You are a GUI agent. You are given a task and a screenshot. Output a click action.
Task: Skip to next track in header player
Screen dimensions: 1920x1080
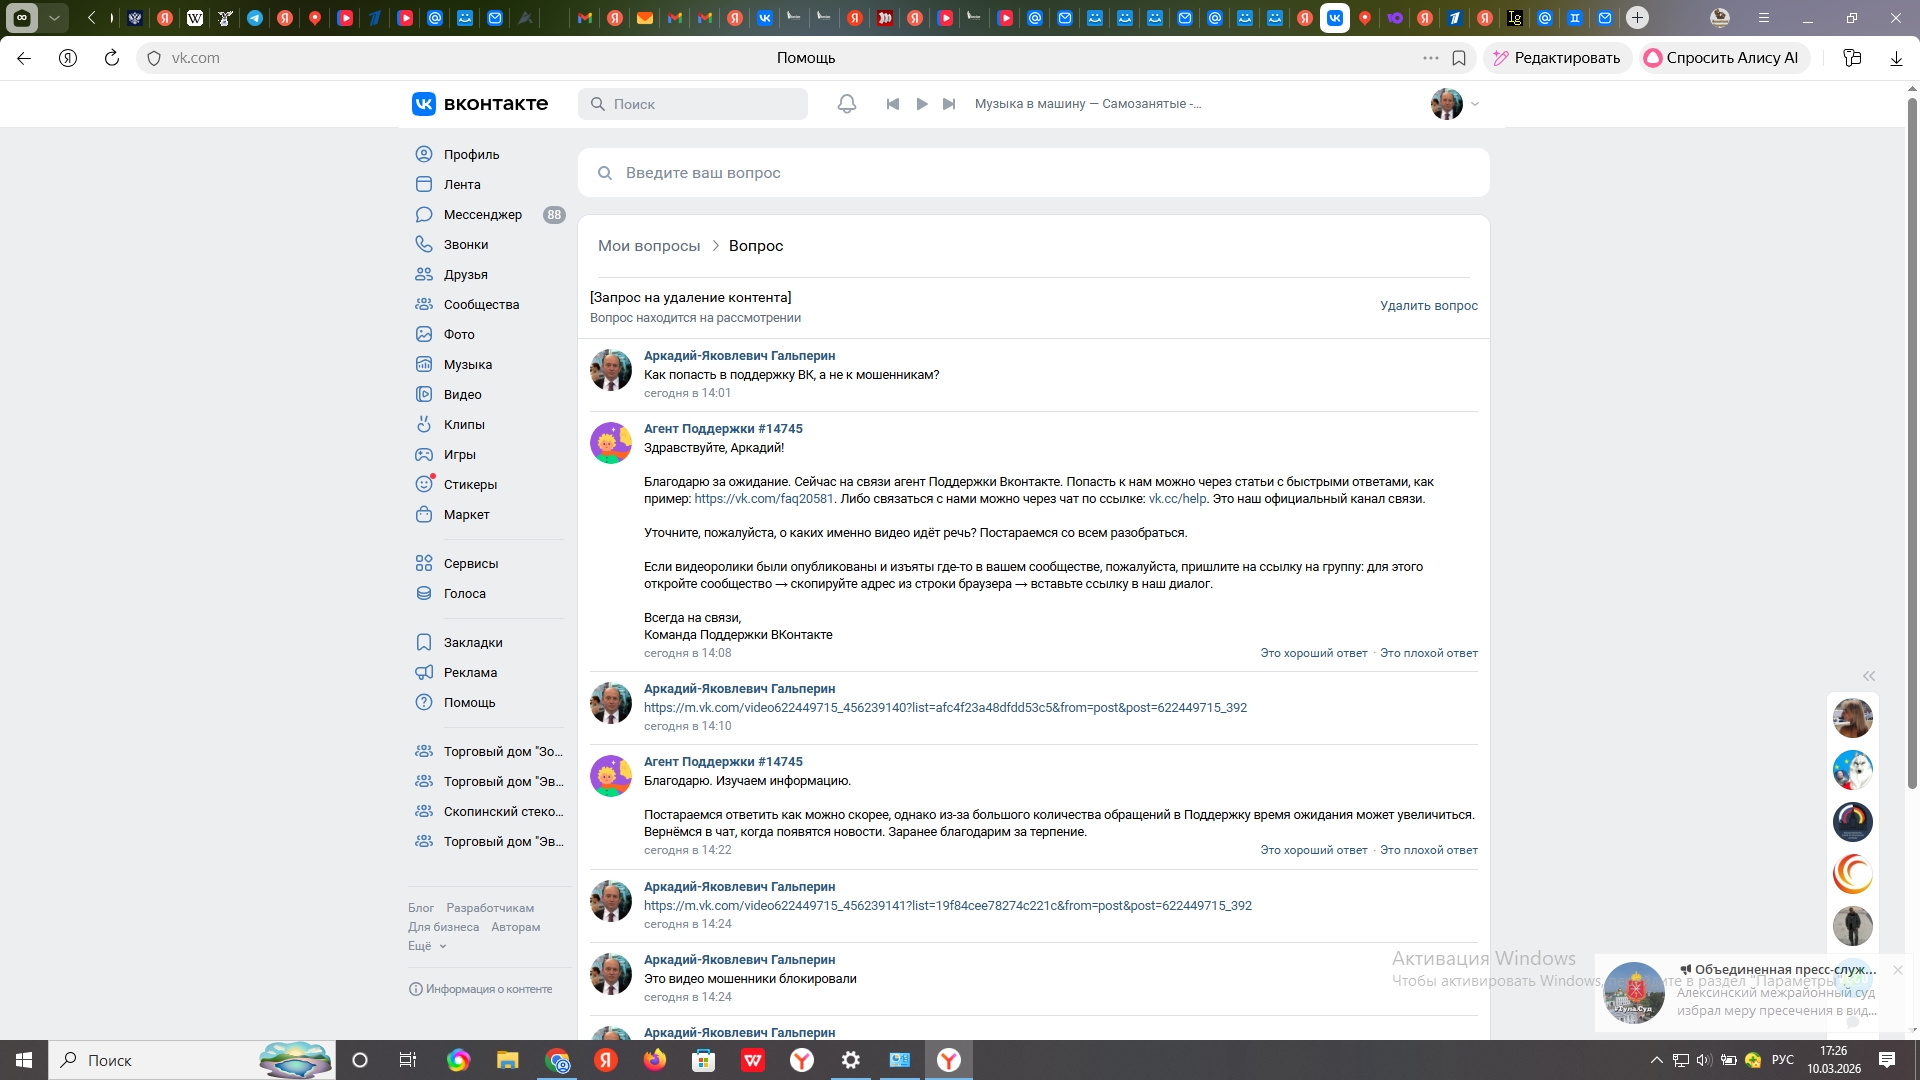click(949, 104)
